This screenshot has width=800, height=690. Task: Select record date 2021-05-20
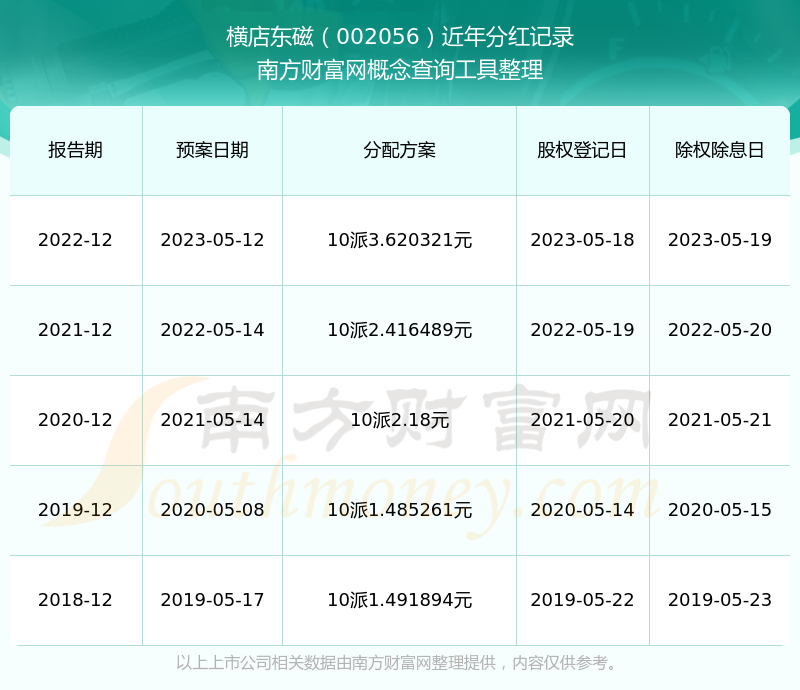tap(582, 420)
